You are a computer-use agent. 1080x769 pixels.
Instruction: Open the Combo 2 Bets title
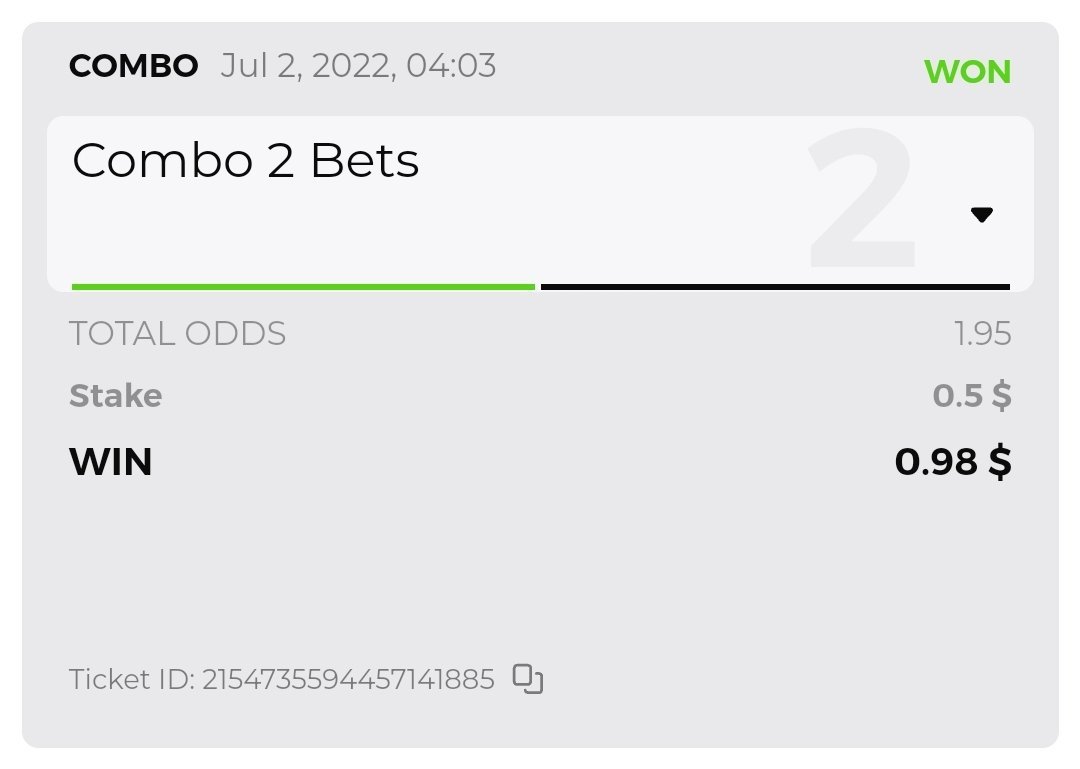pyautogui.click(x=246, y=160)
